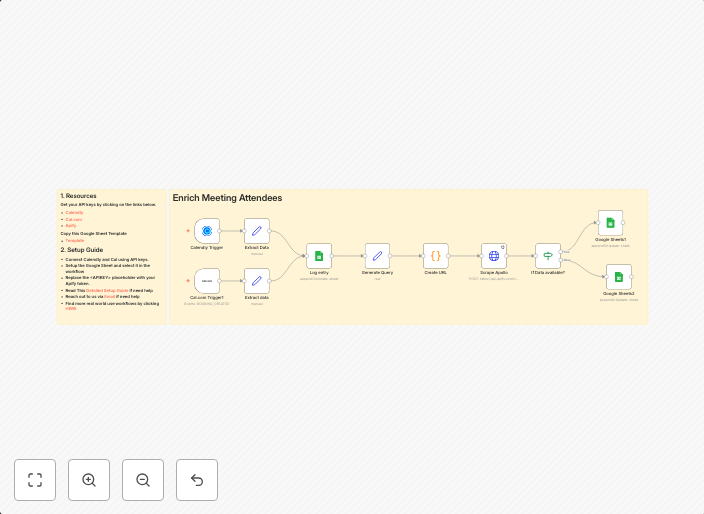The image size is (704, 514).
Task: Open the If Data available? node
Action: (x=548, y=256)
